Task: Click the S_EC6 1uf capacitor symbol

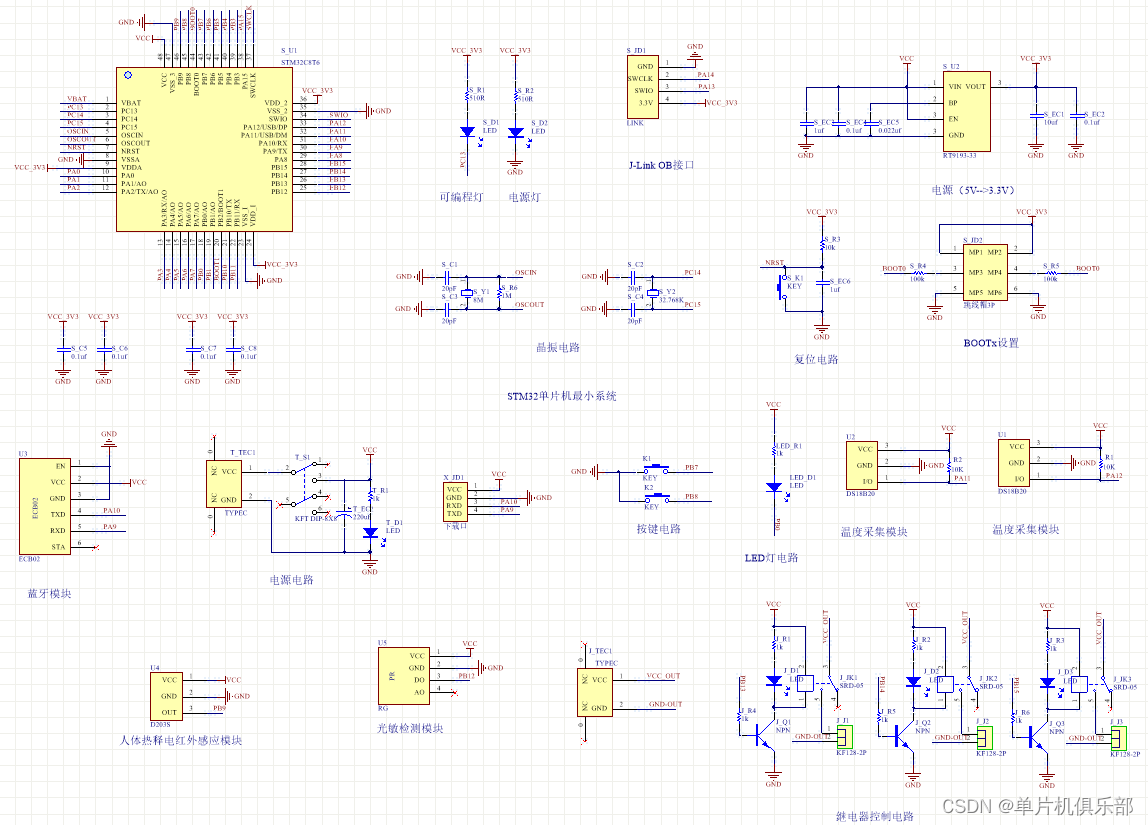Action: coord(822,284)
